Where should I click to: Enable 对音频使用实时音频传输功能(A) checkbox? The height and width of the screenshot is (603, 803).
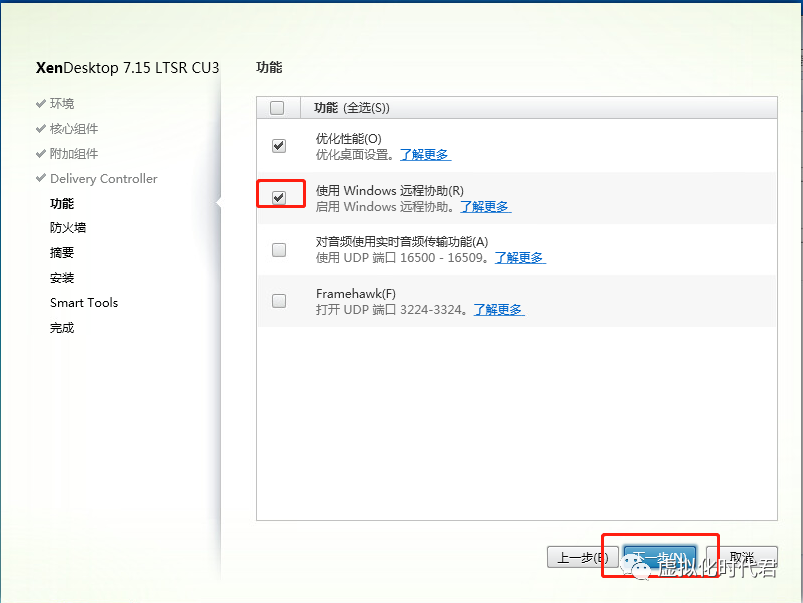click(x=279, y=250)
